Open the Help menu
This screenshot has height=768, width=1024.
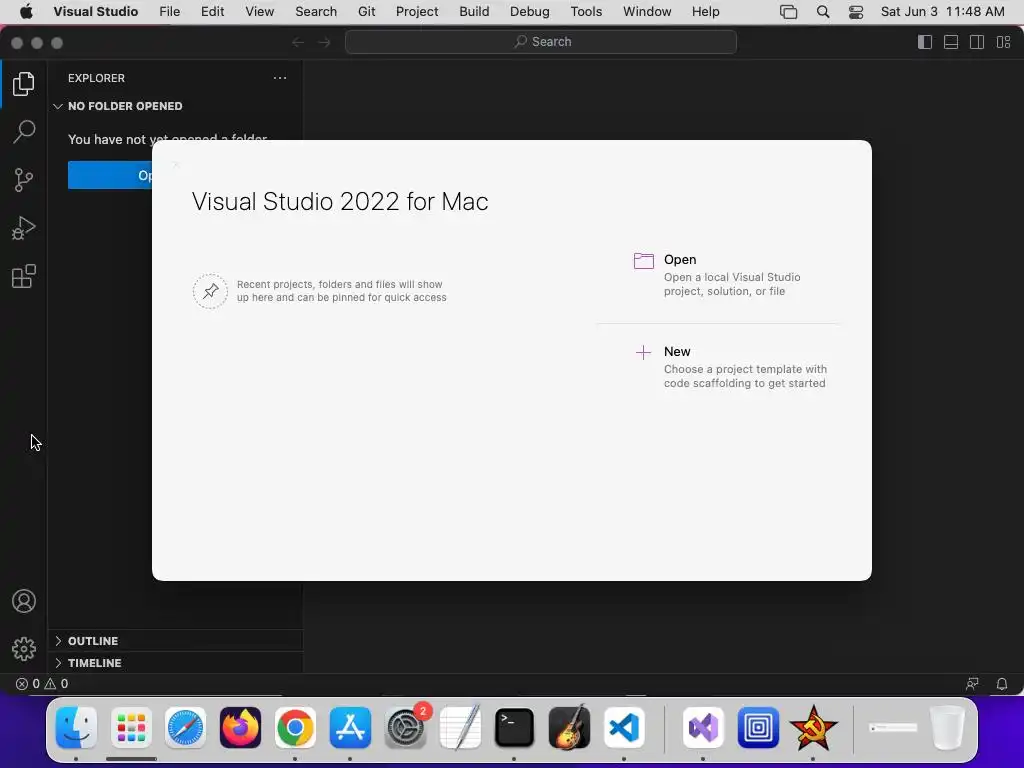[x=705, y=12]
